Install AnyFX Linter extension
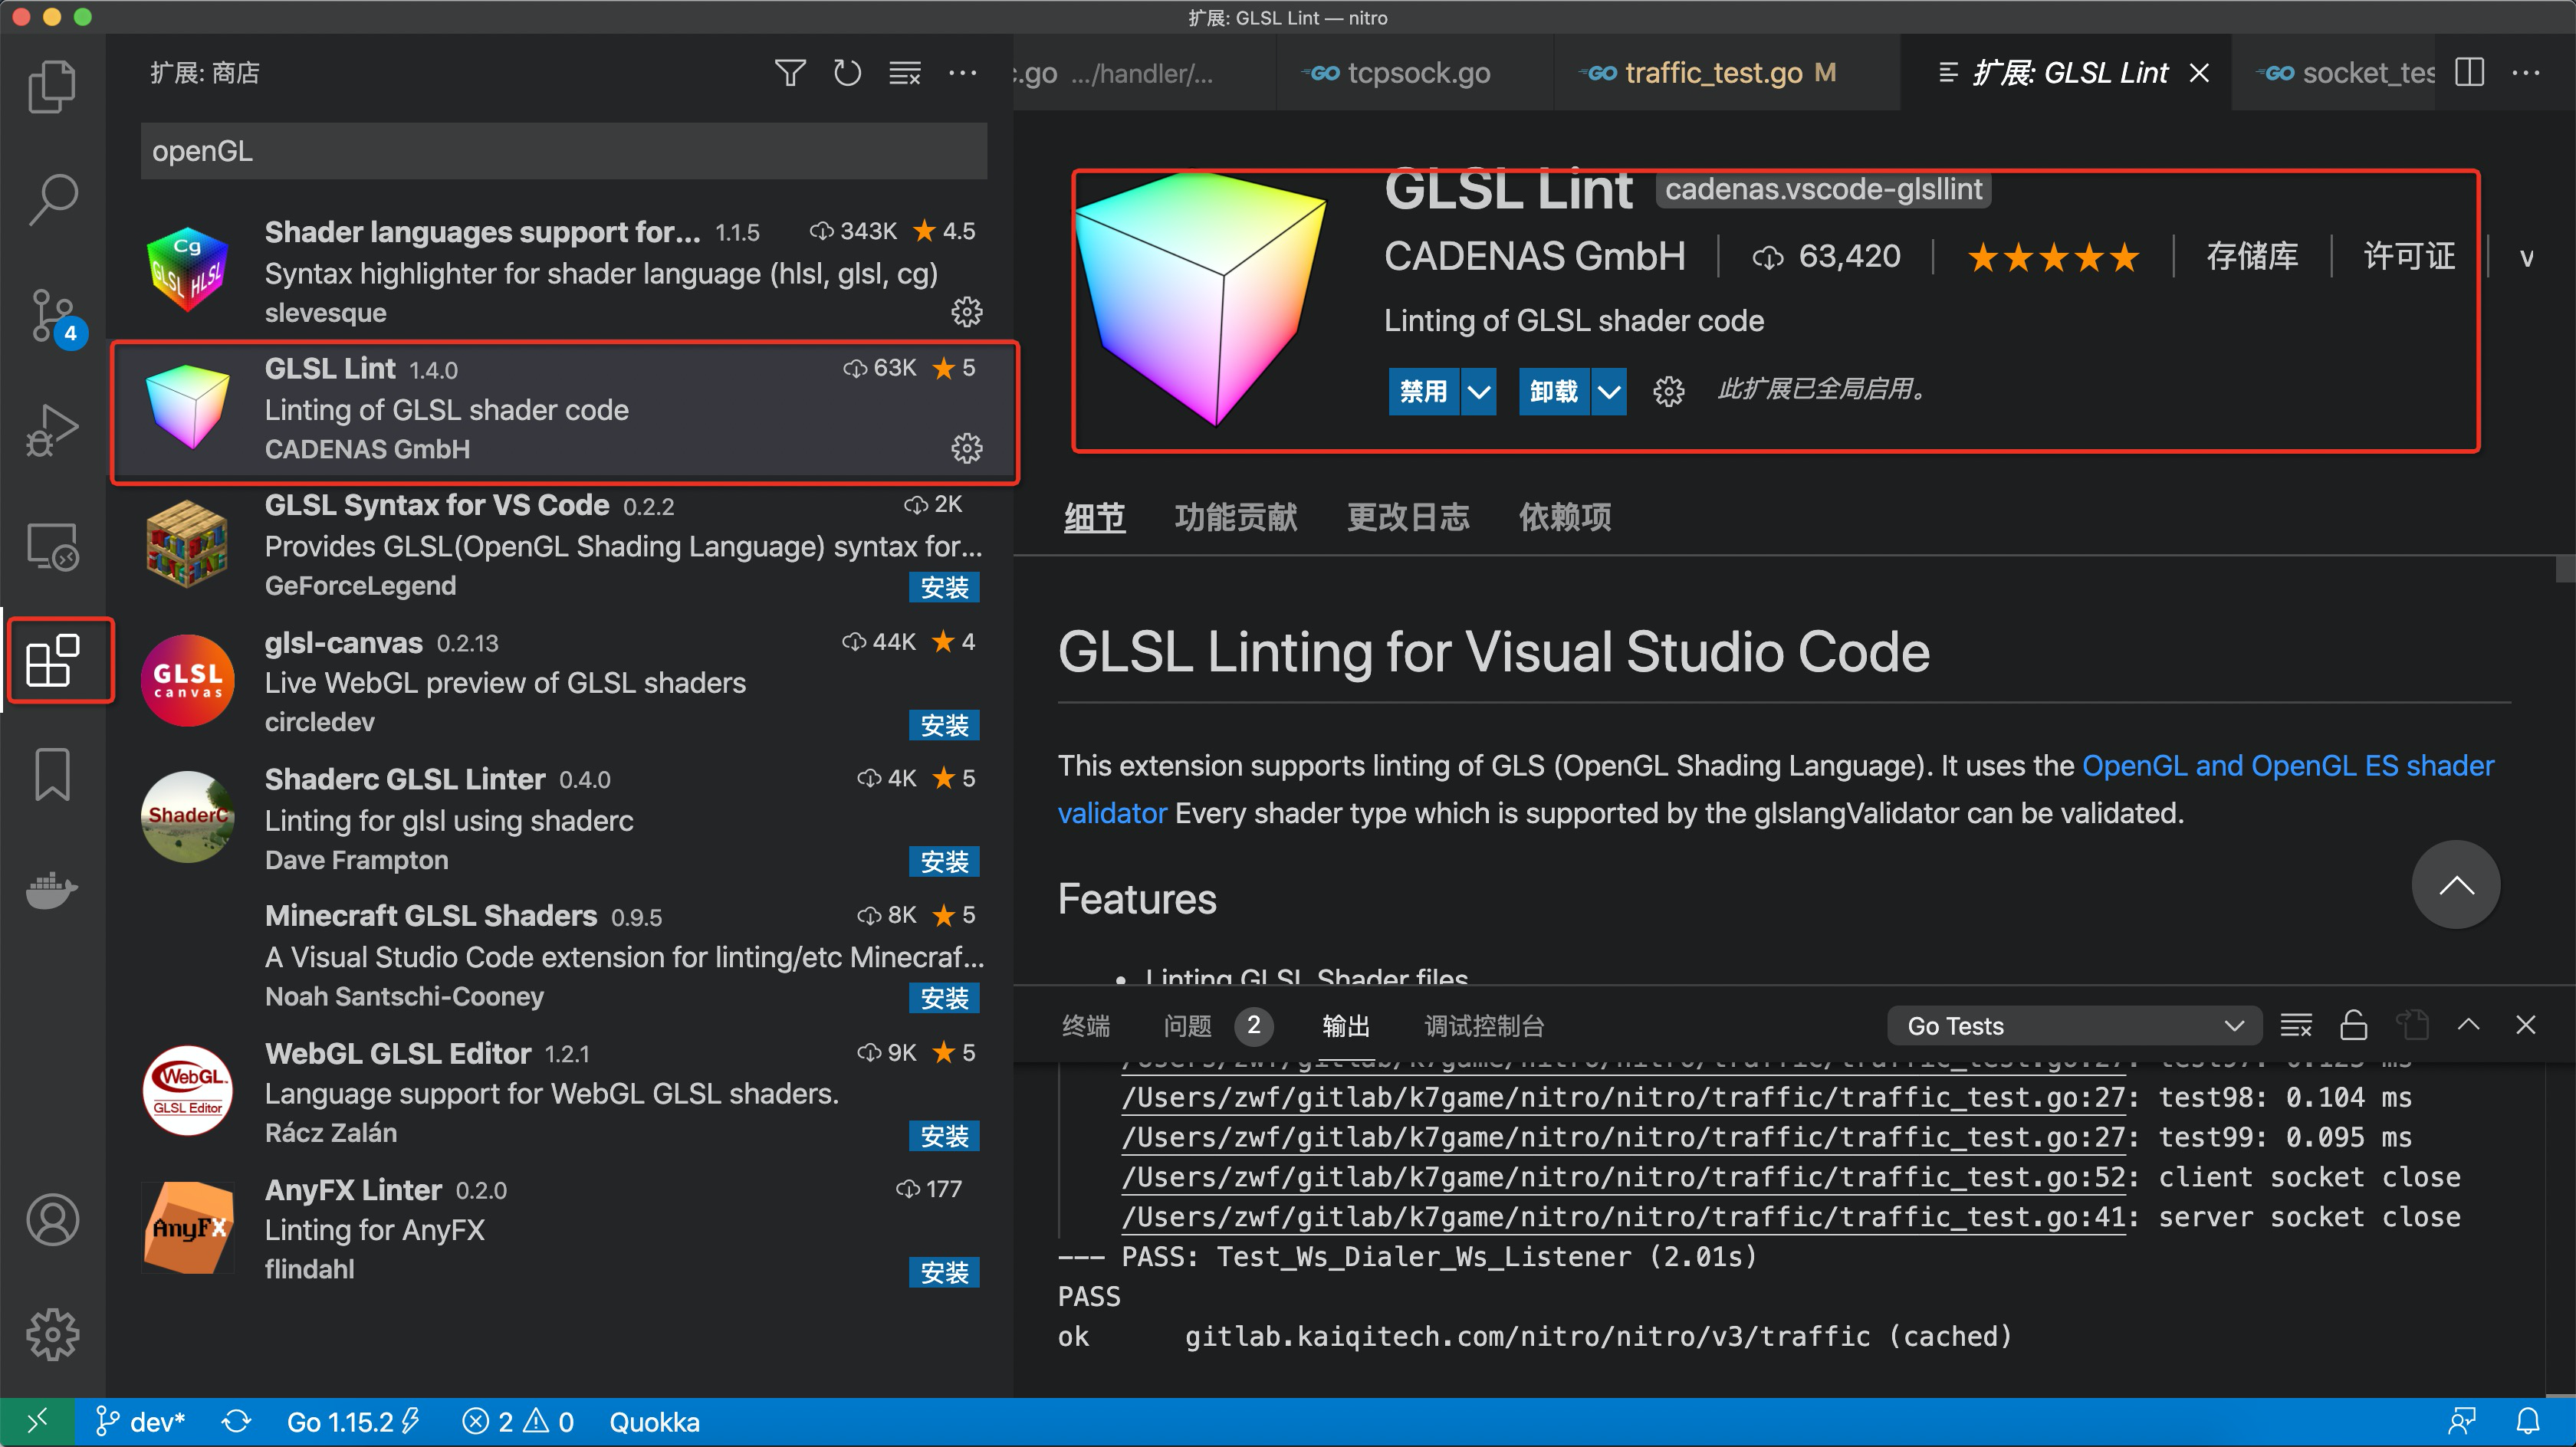This screenshot has width=2576, height=1447. click(944, 1272)
